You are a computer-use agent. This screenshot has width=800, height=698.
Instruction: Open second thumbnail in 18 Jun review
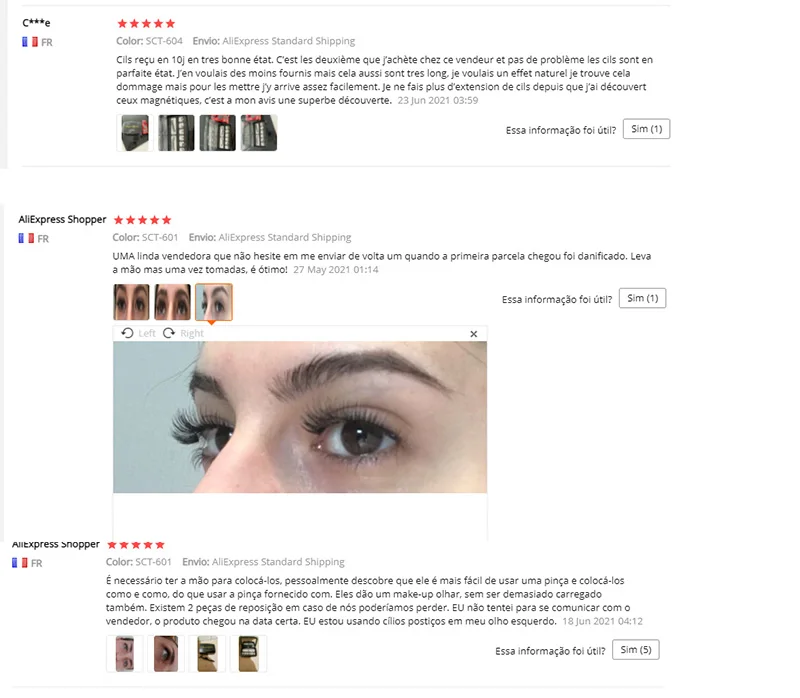pyautogui.click(x=166, y=654)
